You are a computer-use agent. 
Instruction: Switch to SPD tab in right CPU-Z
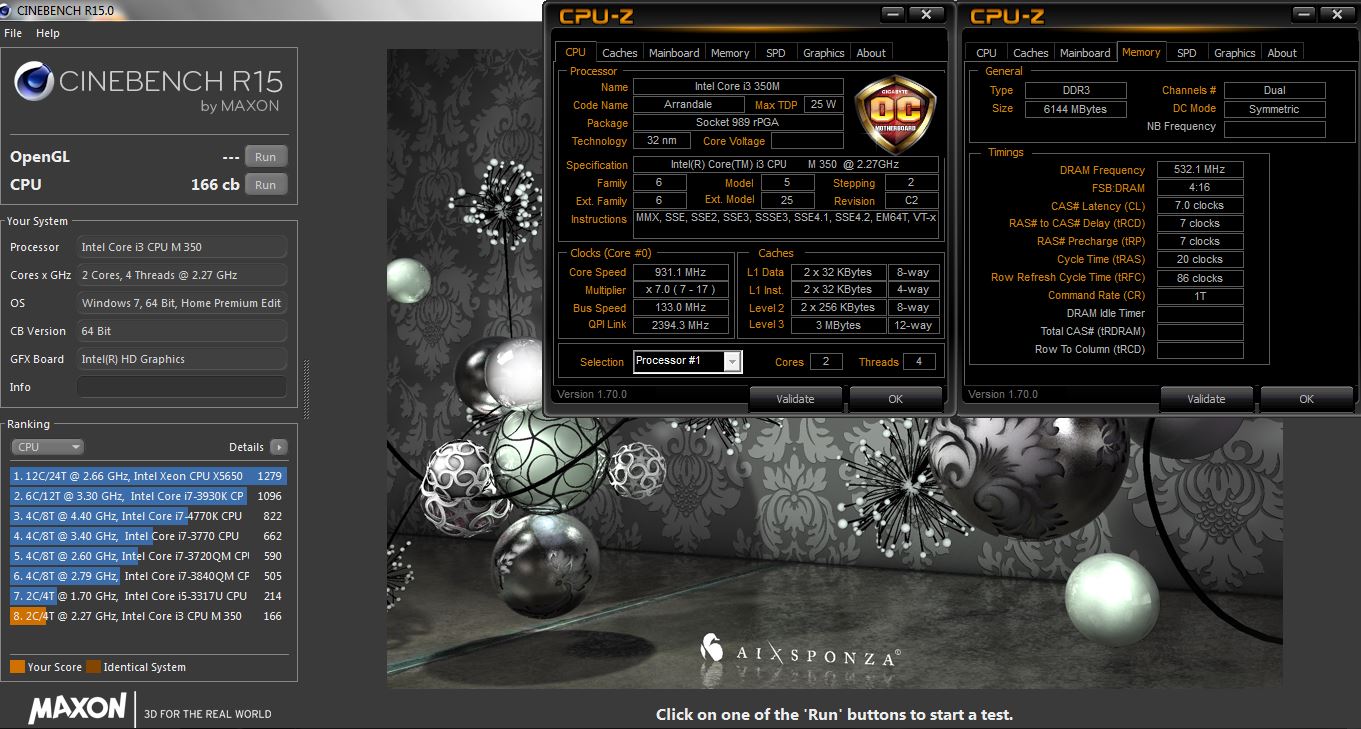(1187, 53)
